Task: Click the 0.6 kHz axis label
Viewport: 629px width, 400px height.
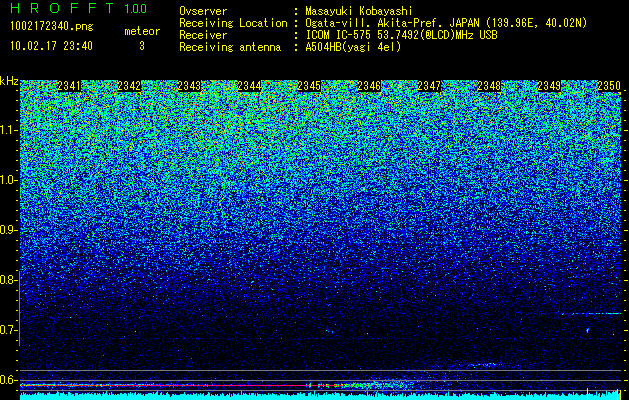Action: click(8, 380)
